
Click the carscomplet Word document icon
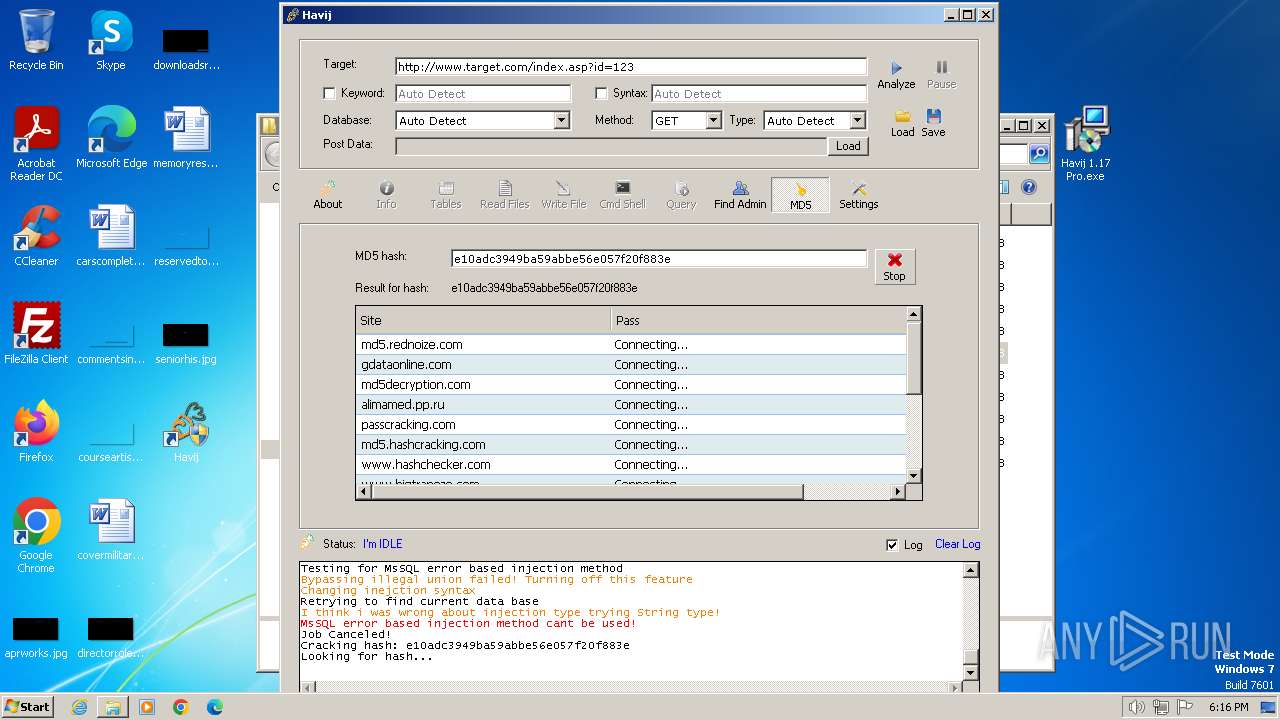[111, 236]
